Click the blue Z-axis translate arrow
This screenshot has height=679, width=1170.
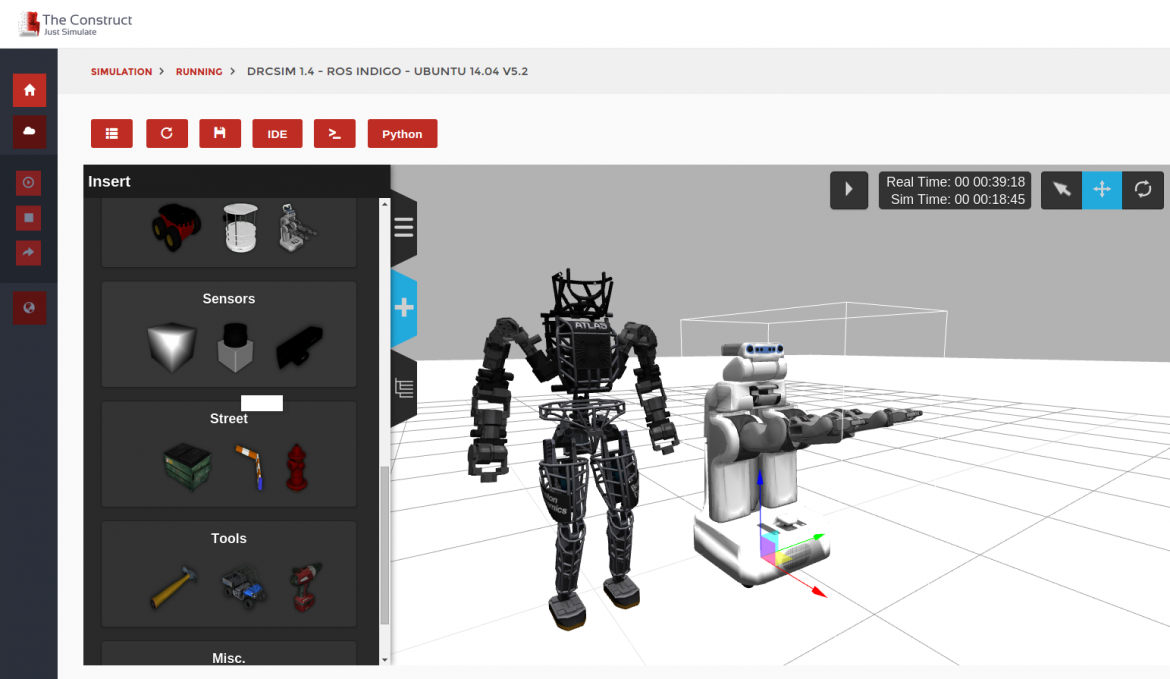click(760, 478)
